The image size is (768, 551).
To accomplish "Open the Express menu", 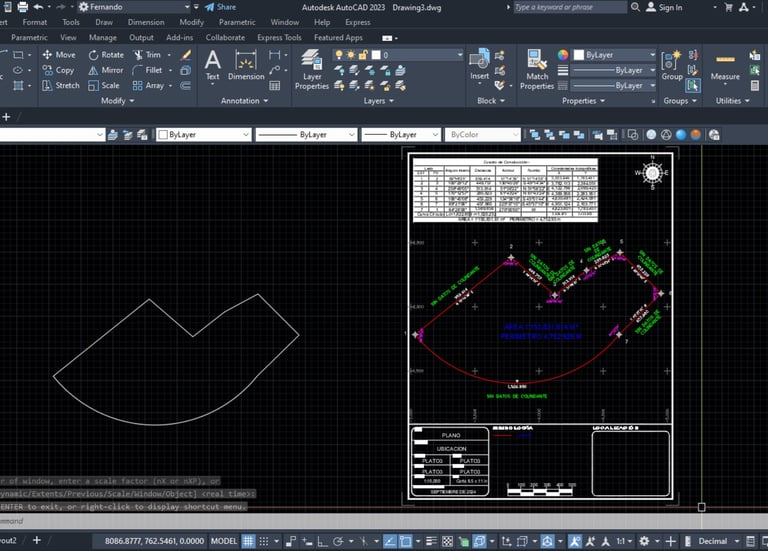I will (x=358, y=22).
